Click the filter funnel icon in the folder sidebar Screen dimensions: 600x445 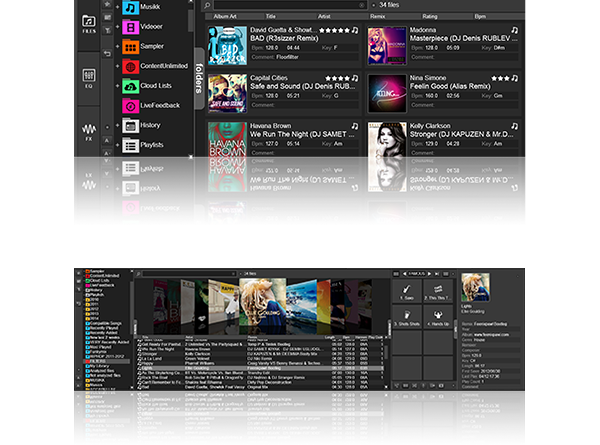[108, 30]
